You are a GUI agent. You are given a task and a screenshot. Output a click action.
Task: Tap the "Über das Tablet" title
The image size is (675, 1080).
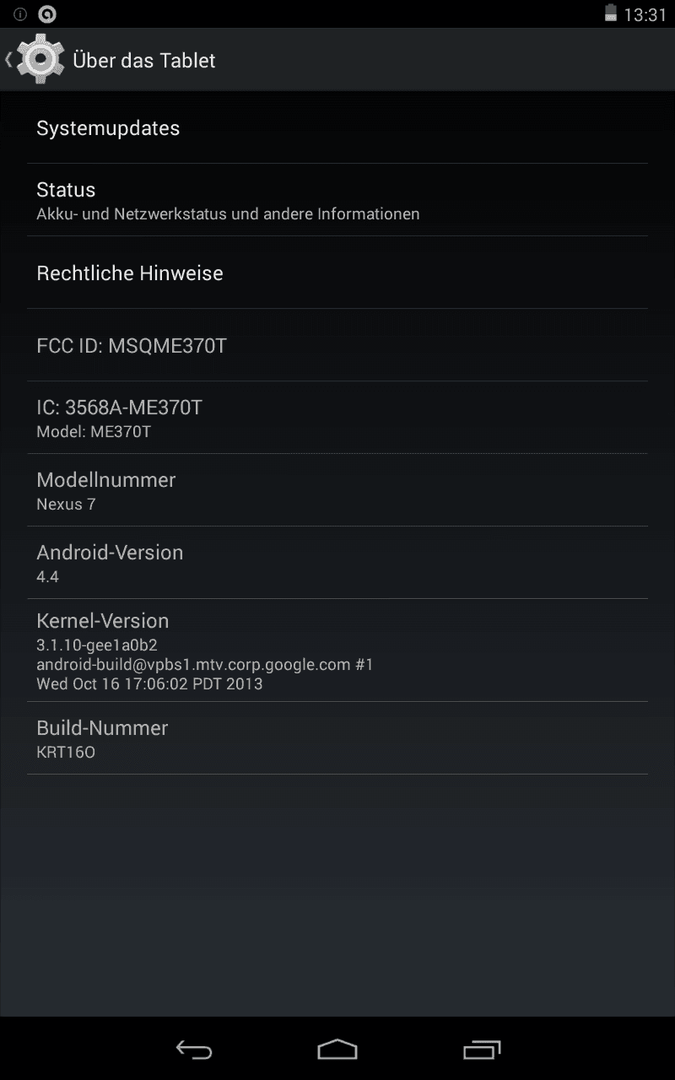tap(144, 61)
